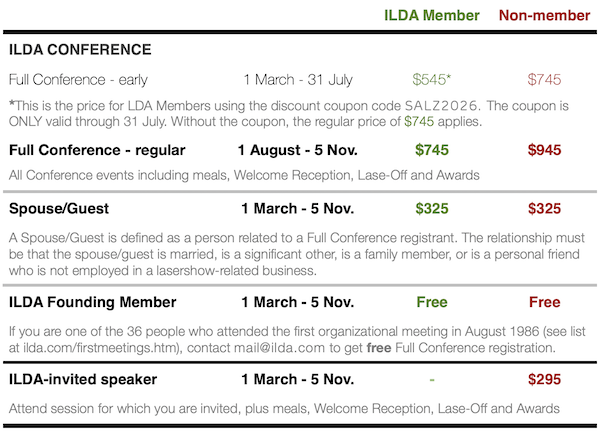Viewport: 600px width, 431px height.
Task: Click the green $745 regular price in the coupon note
Action: (x=419, y=121)
